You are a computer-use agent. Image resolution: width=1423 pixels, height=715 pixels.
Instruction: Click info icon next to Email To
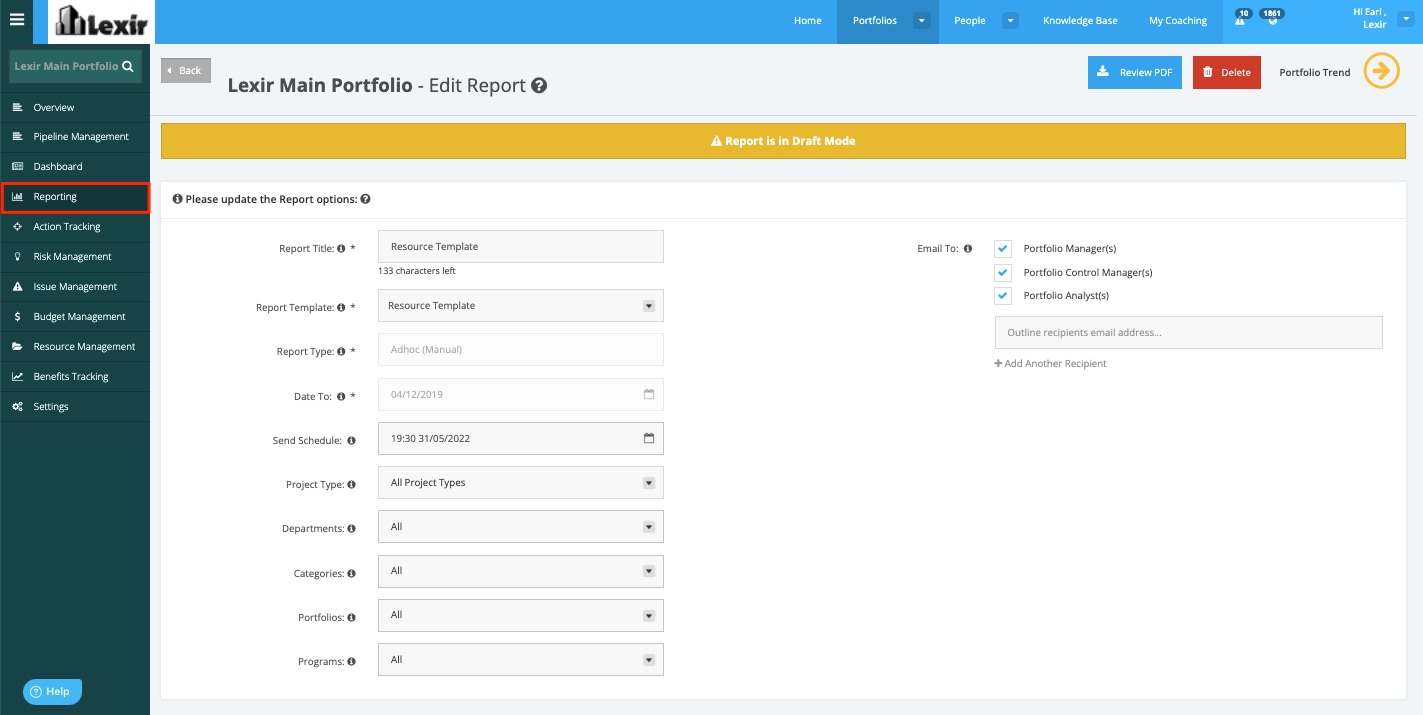[968, 249]
